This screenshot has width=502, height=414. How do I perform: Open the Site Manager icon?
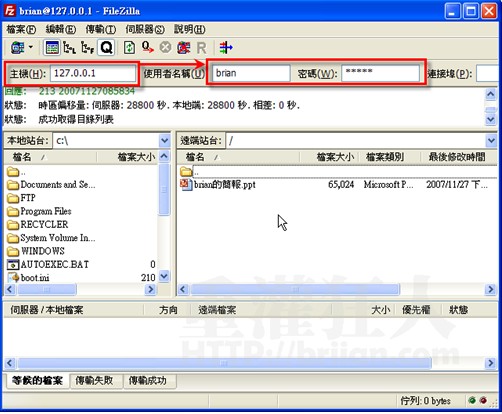tap(17, 48)
